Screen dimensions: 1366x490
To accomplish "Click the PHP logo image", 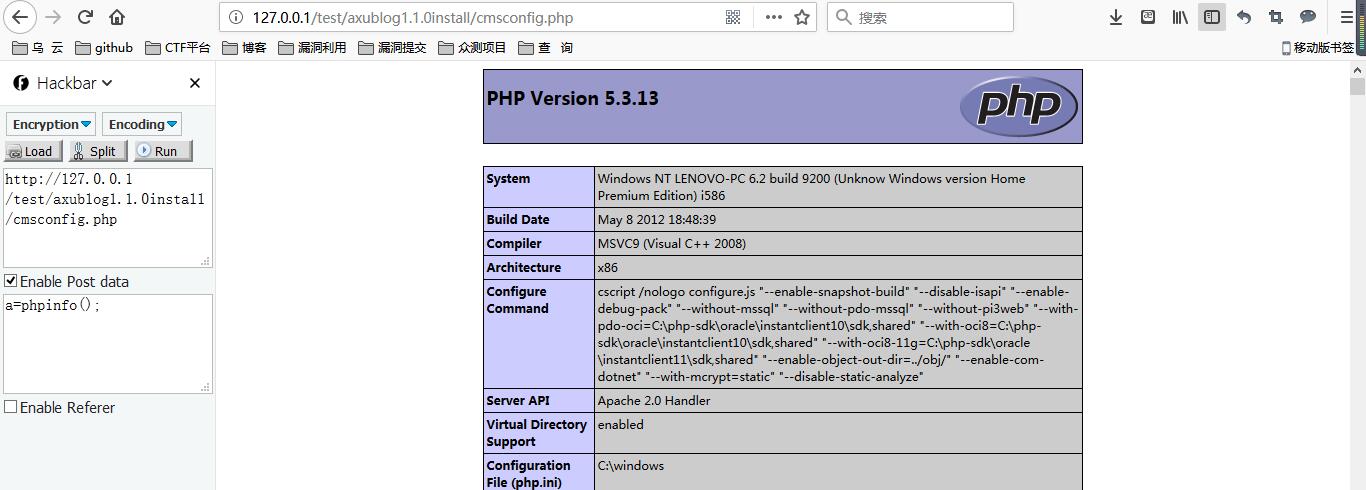I will click(x=1018, y=105).
